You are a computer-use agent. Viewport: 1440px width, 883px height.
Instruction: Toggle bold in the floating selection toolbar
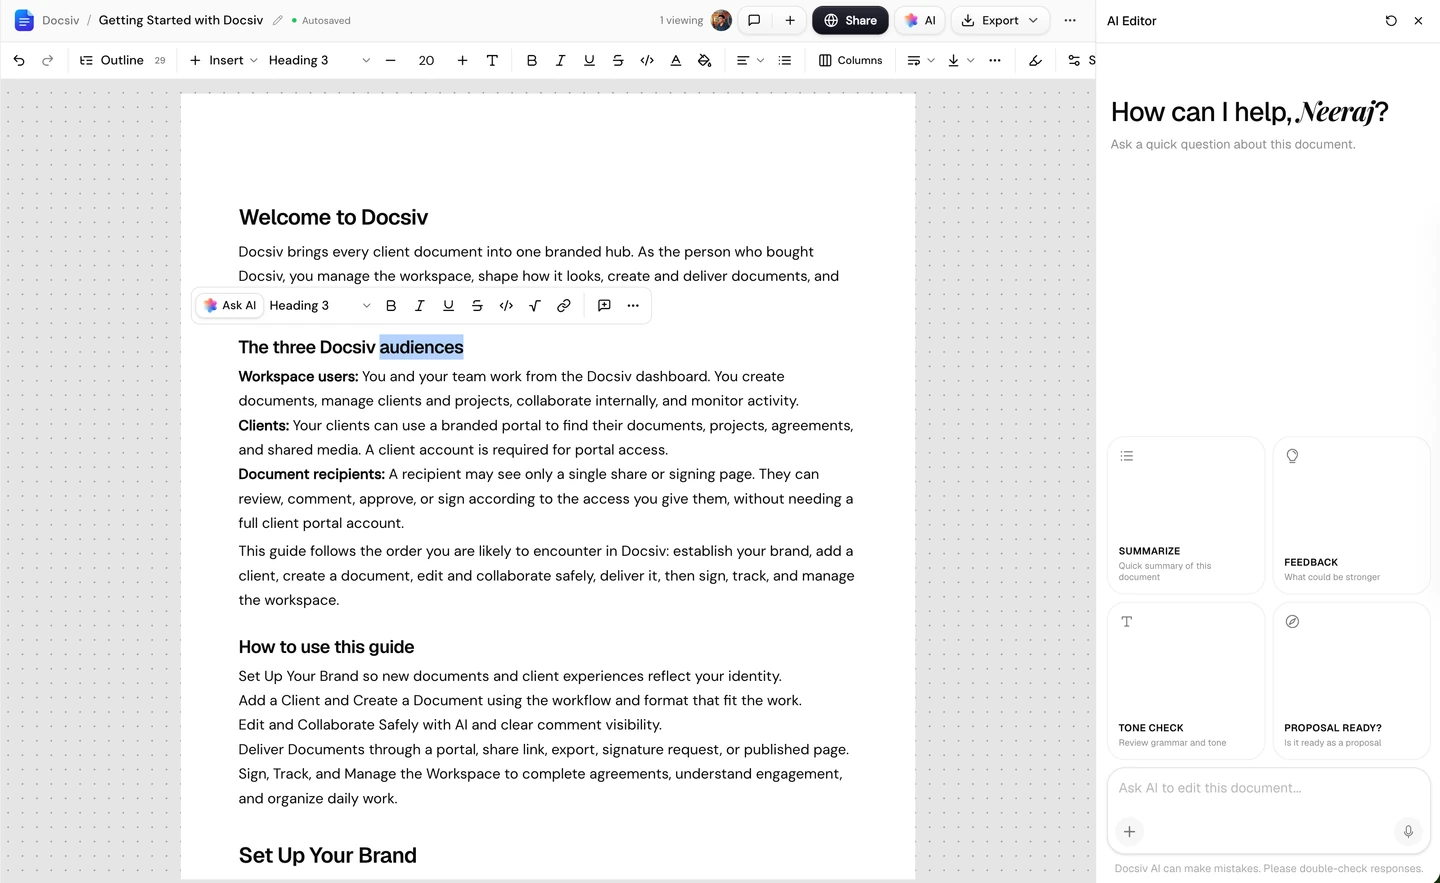click(x=391, y=305)
